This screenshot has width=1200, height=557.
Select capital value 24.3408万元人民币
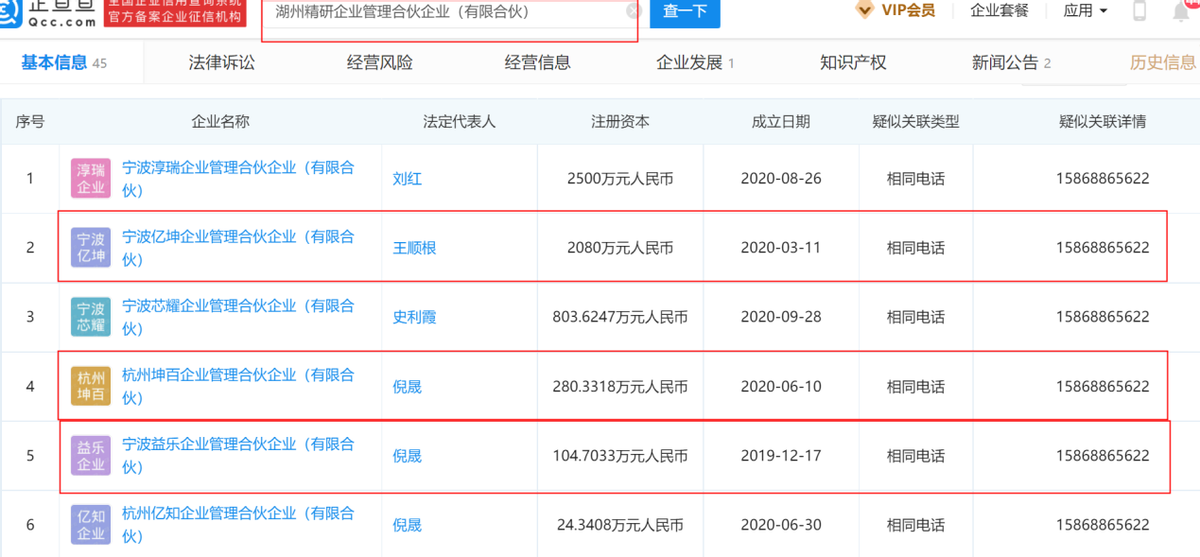[x=620, y=524]
